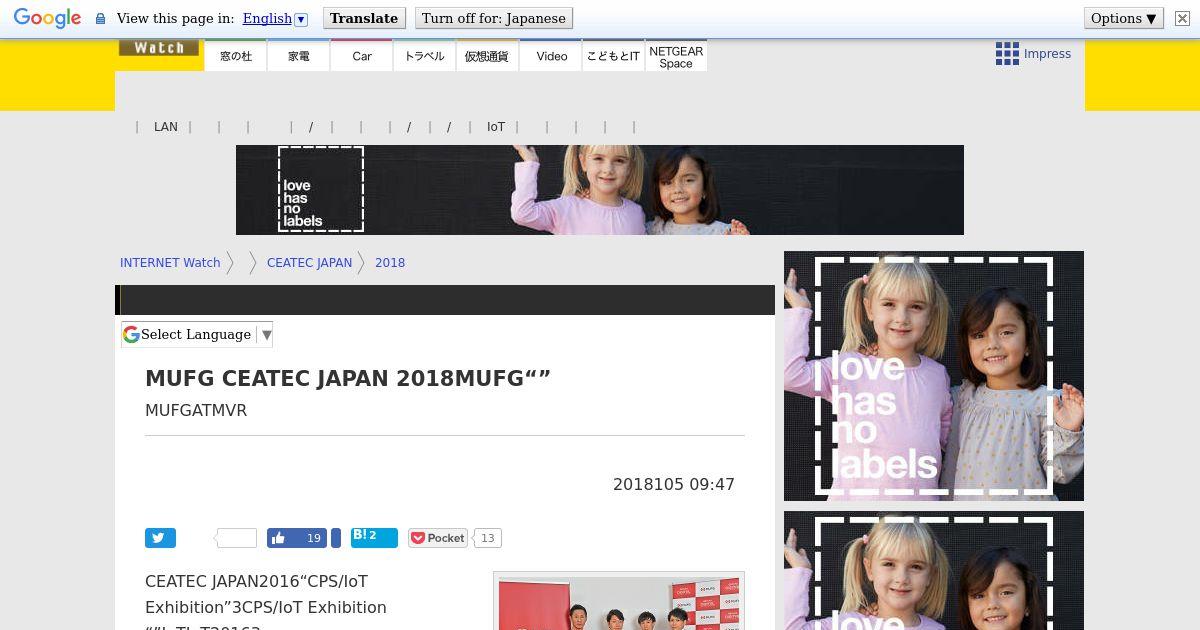The width and height of the screenshot is (1200, 630).
Task: Click the second sidebar ad with two girls
Action: (x=934, y=571)
